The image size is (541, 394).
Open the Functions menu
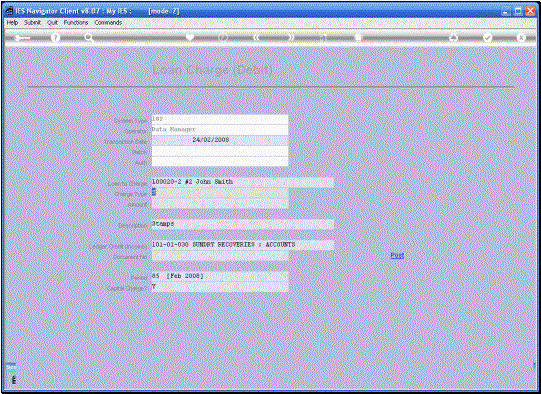click(x=76, y=22)
